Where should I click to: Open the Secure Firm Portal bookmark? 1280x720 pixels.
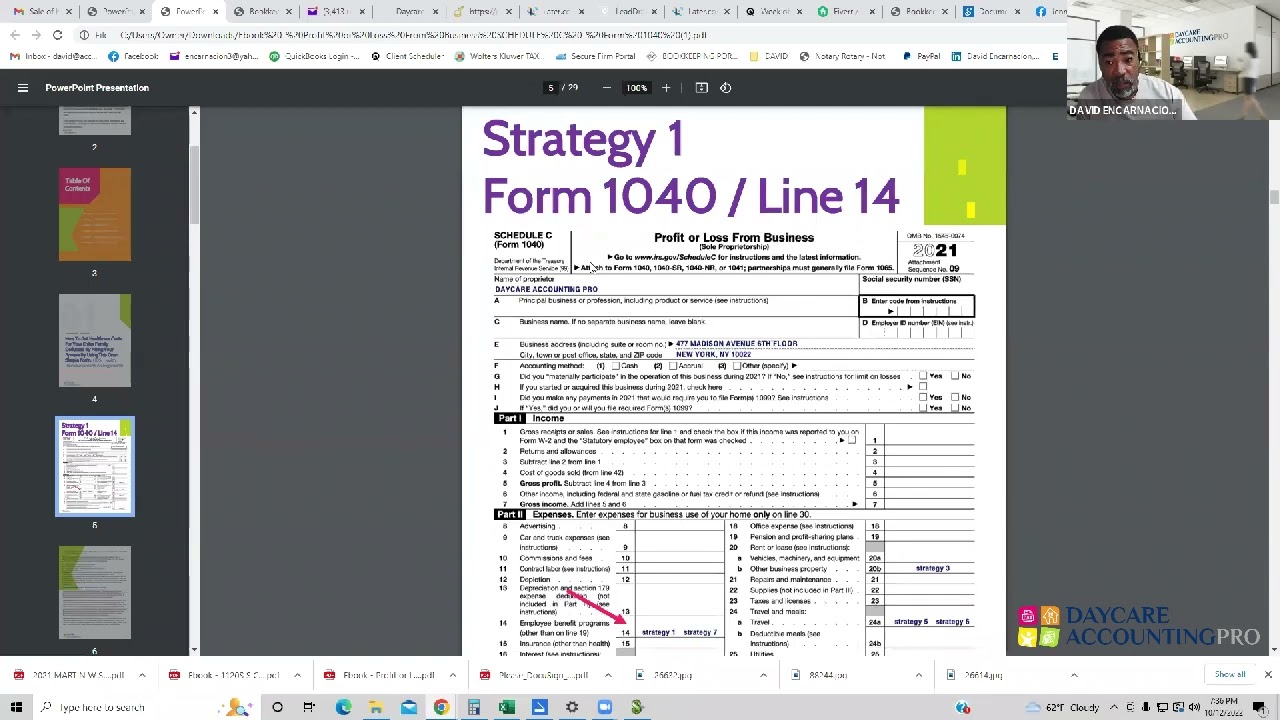coord(595,56)
